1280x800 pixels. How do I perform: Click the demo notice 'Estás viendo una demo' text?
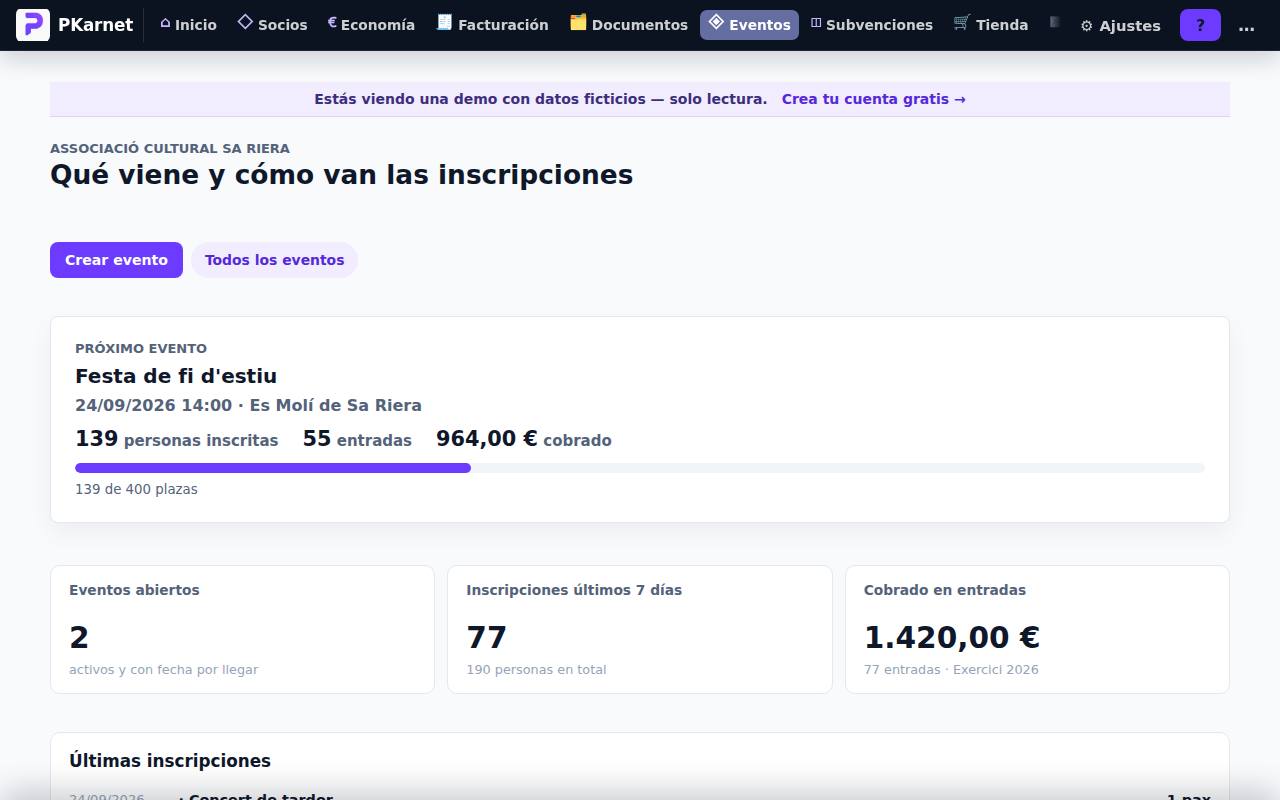click(541, 99)
